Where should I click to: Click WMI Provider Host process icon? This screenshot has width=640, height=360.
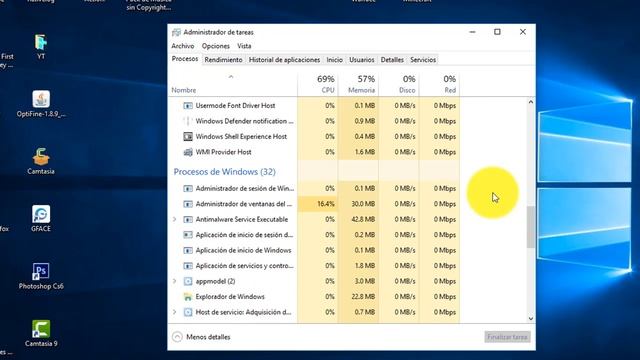(x=188, y=152)
